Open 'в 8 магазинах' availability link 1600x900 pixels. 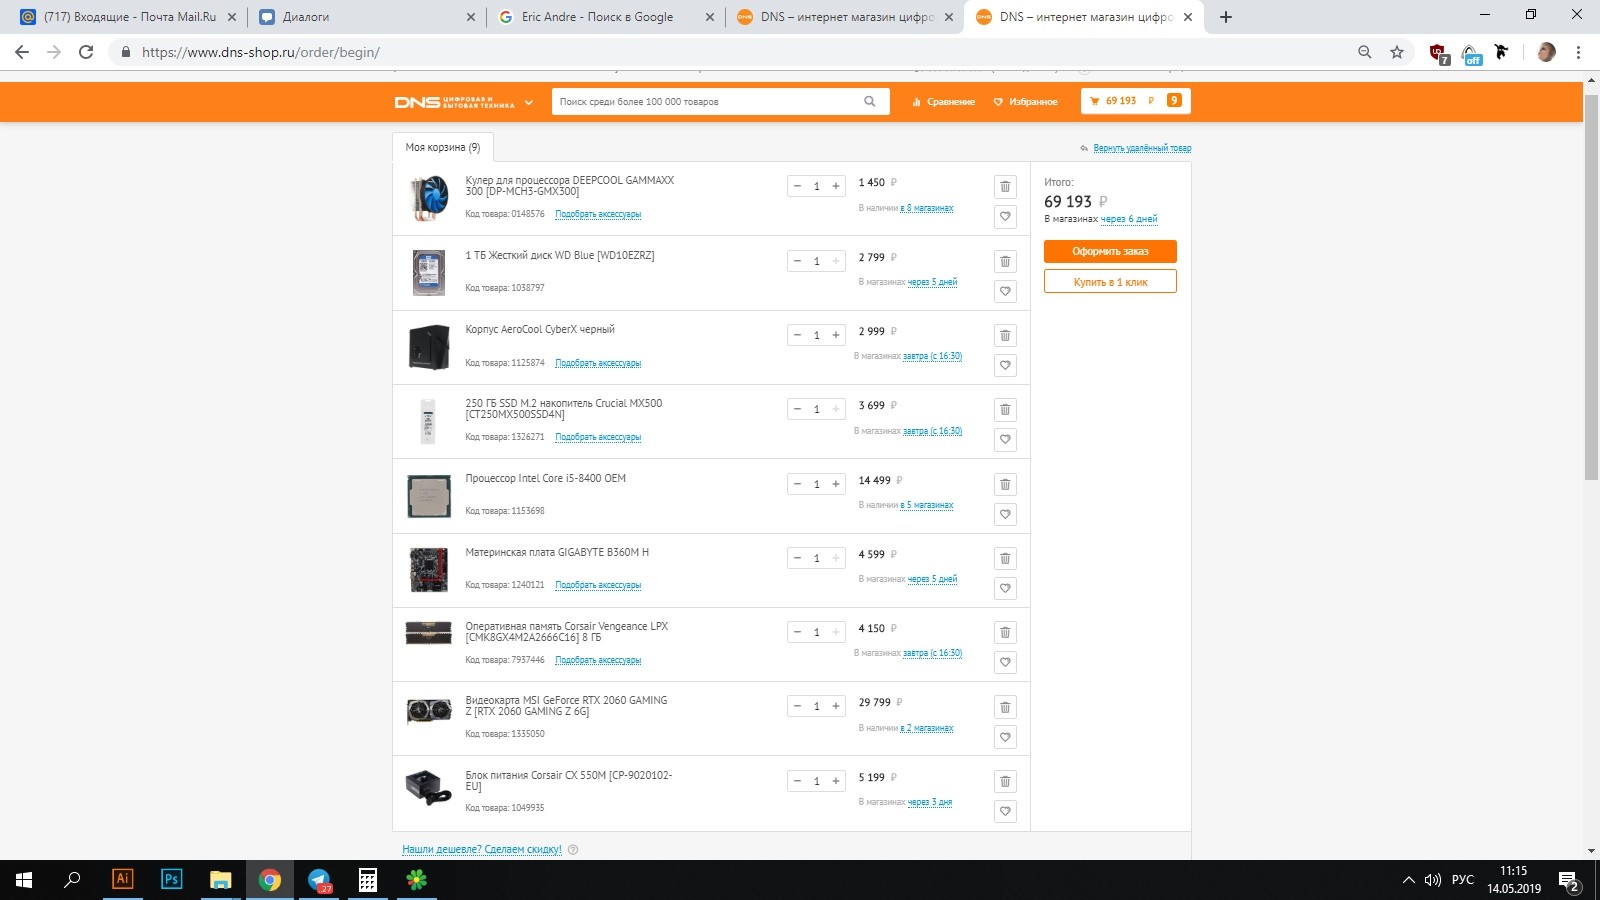click(927, 208)
